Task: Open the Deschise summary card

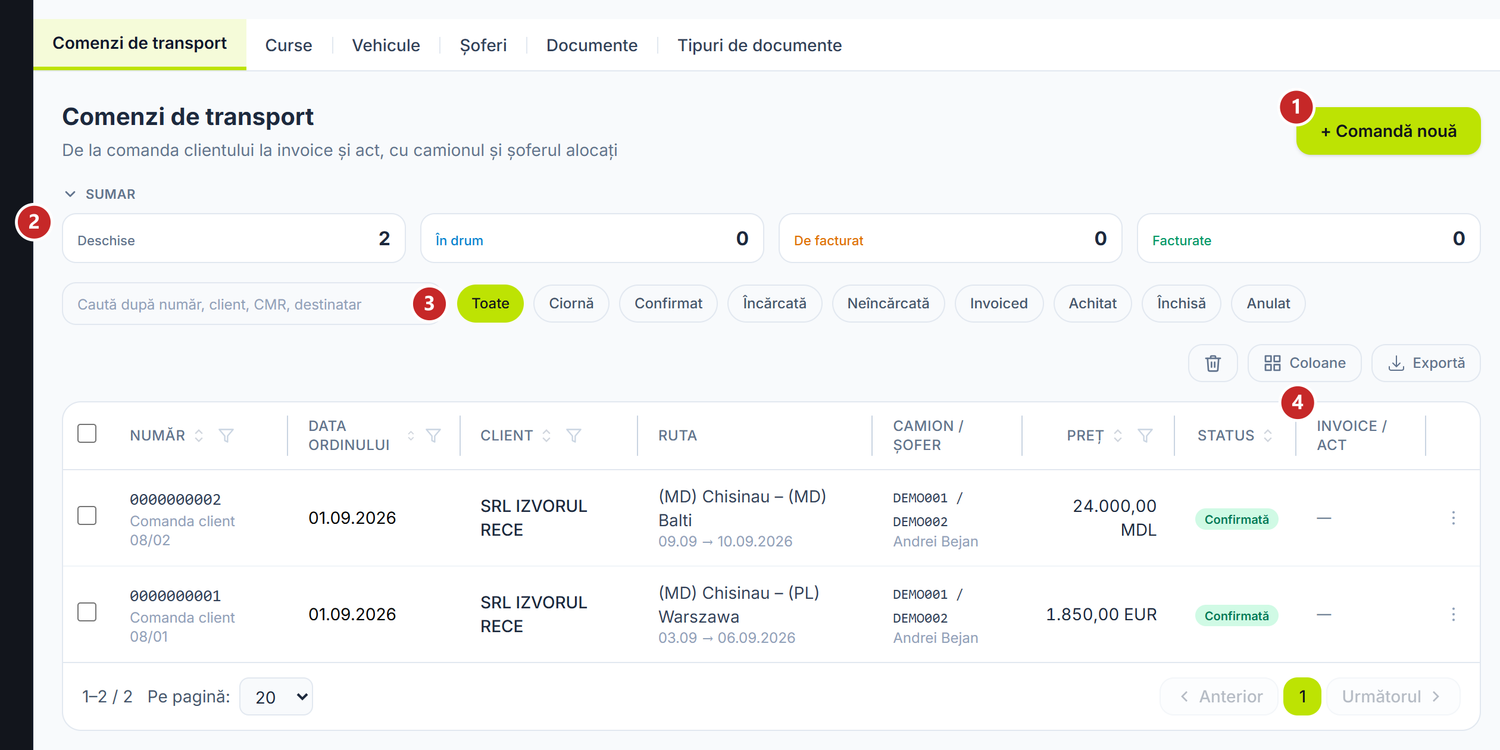Action: coord(234,239)
